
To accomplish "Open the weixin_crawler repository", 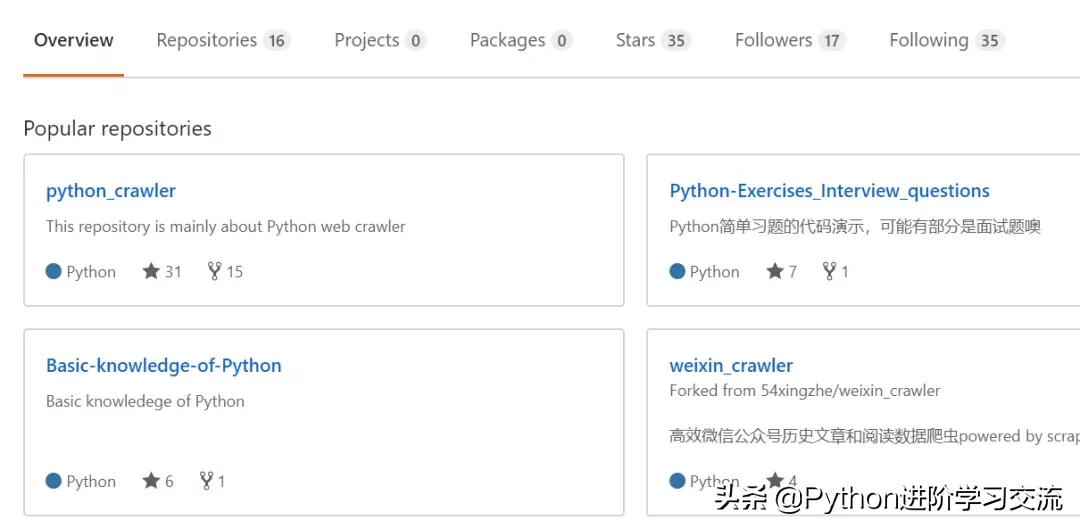I will pyautogui.click(x=731, y=365).
